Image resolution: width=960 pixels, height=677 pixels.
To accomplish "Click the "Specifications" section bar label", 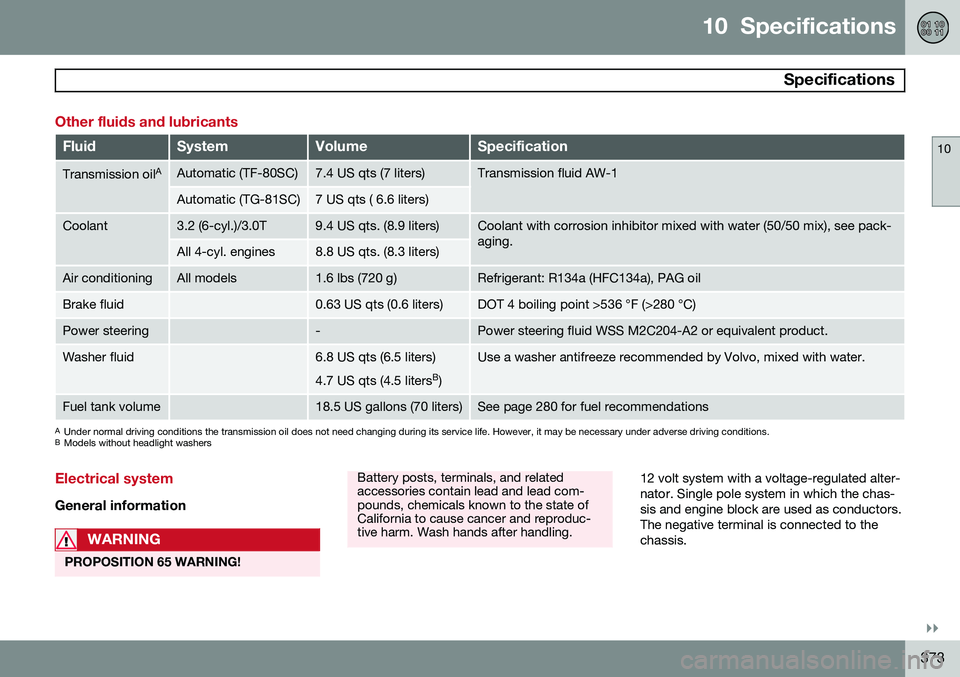I will tap(839, 80).
